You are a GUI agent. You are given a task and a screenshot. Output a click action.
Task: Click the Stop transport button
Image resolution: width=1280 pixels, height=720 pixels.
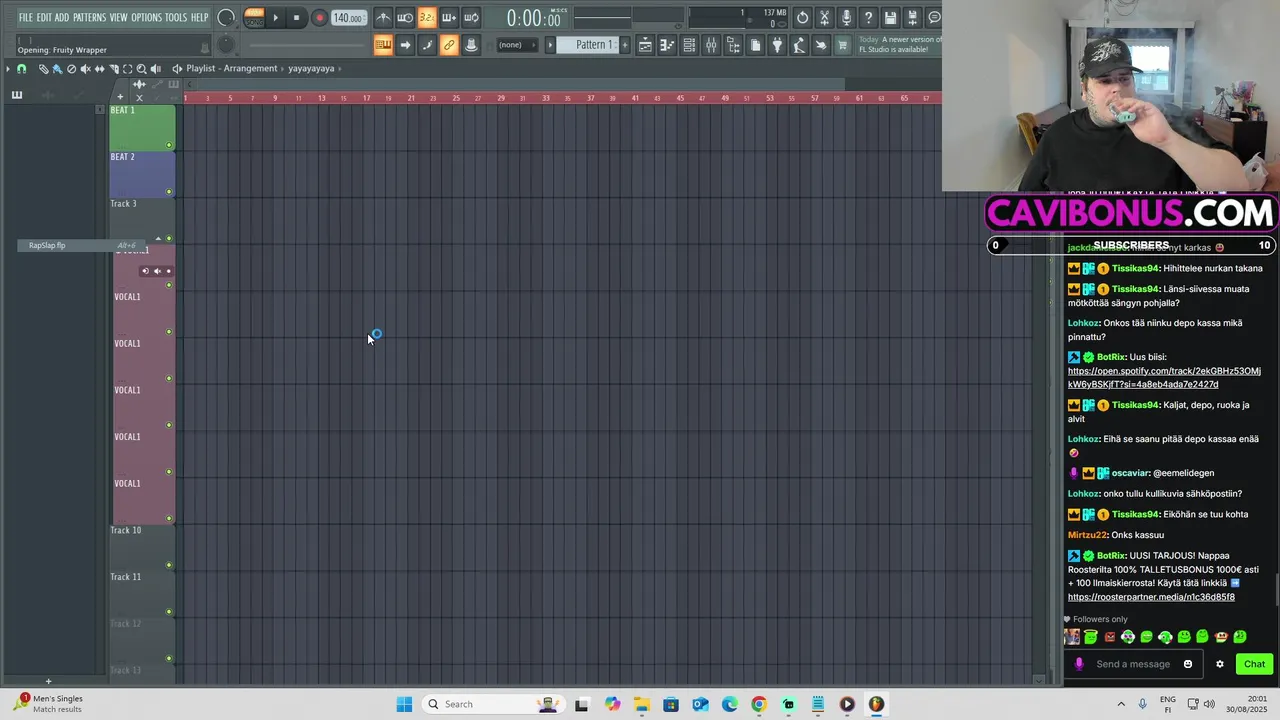[296, 17]
